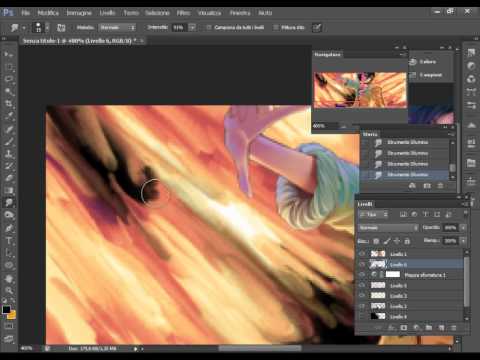
Task: Select the Smudge tool in toolbox
Action: (x=9, y=203)
